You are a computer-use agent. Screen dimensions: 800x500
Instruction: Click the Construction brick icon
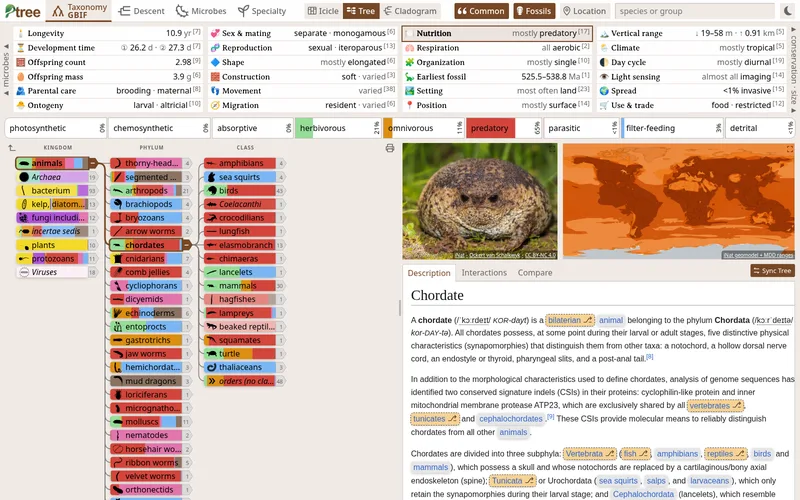[x=215, y=77]
